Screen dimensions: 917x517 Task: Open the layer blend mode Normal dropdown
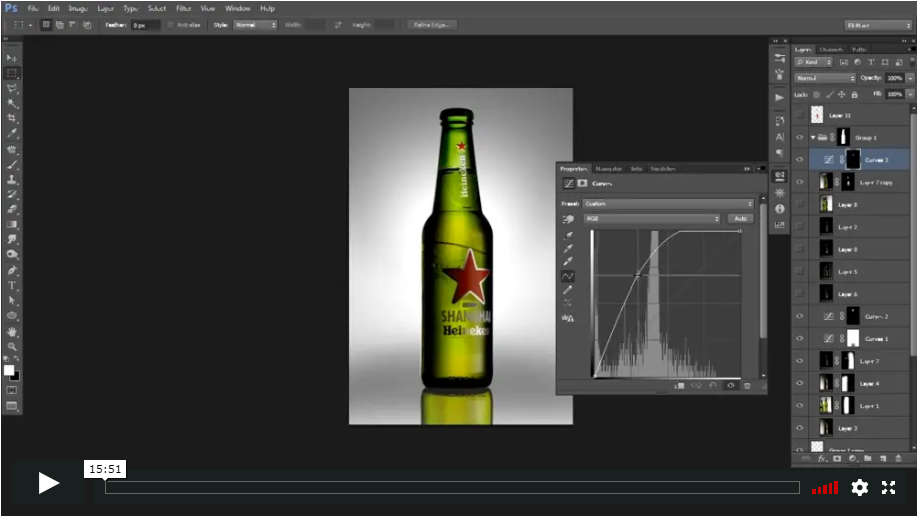(x=825, y=78)
